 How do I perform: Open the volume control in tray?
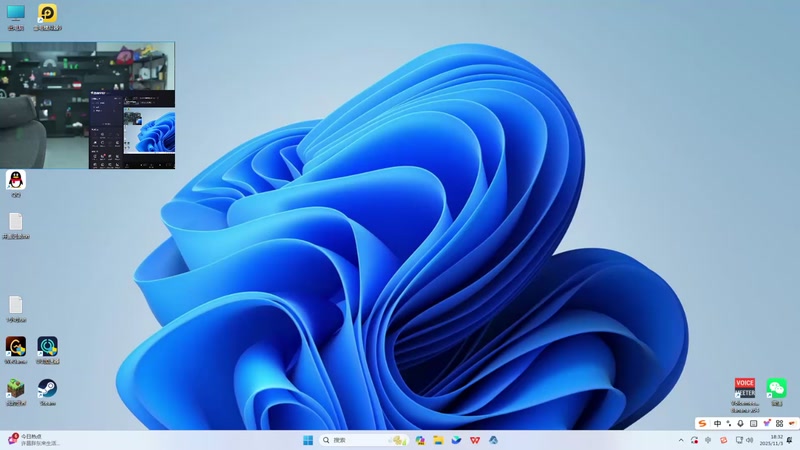coord(749,440)
